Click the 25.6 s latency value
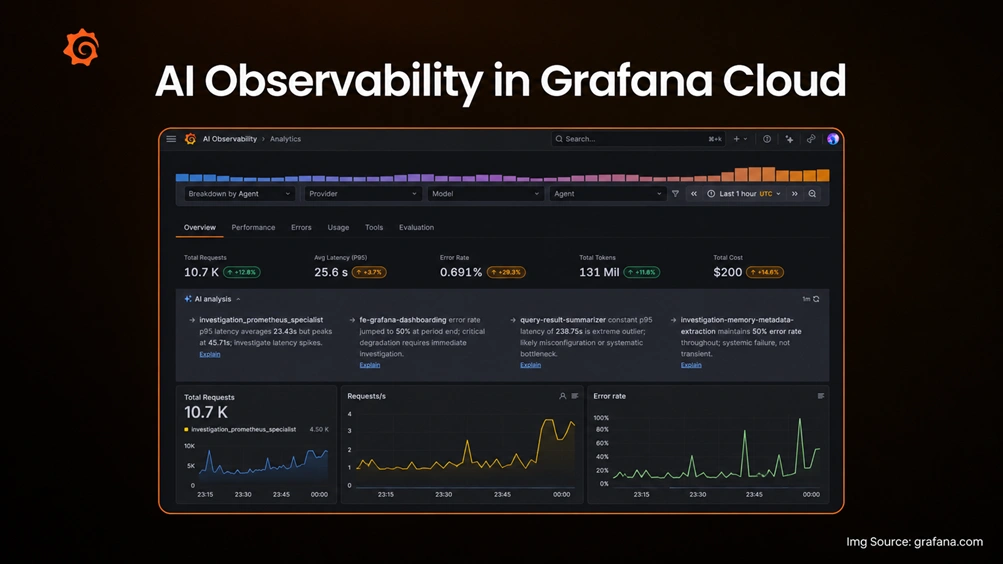This screenshot has height=564, width=1003. coord(331,272)
